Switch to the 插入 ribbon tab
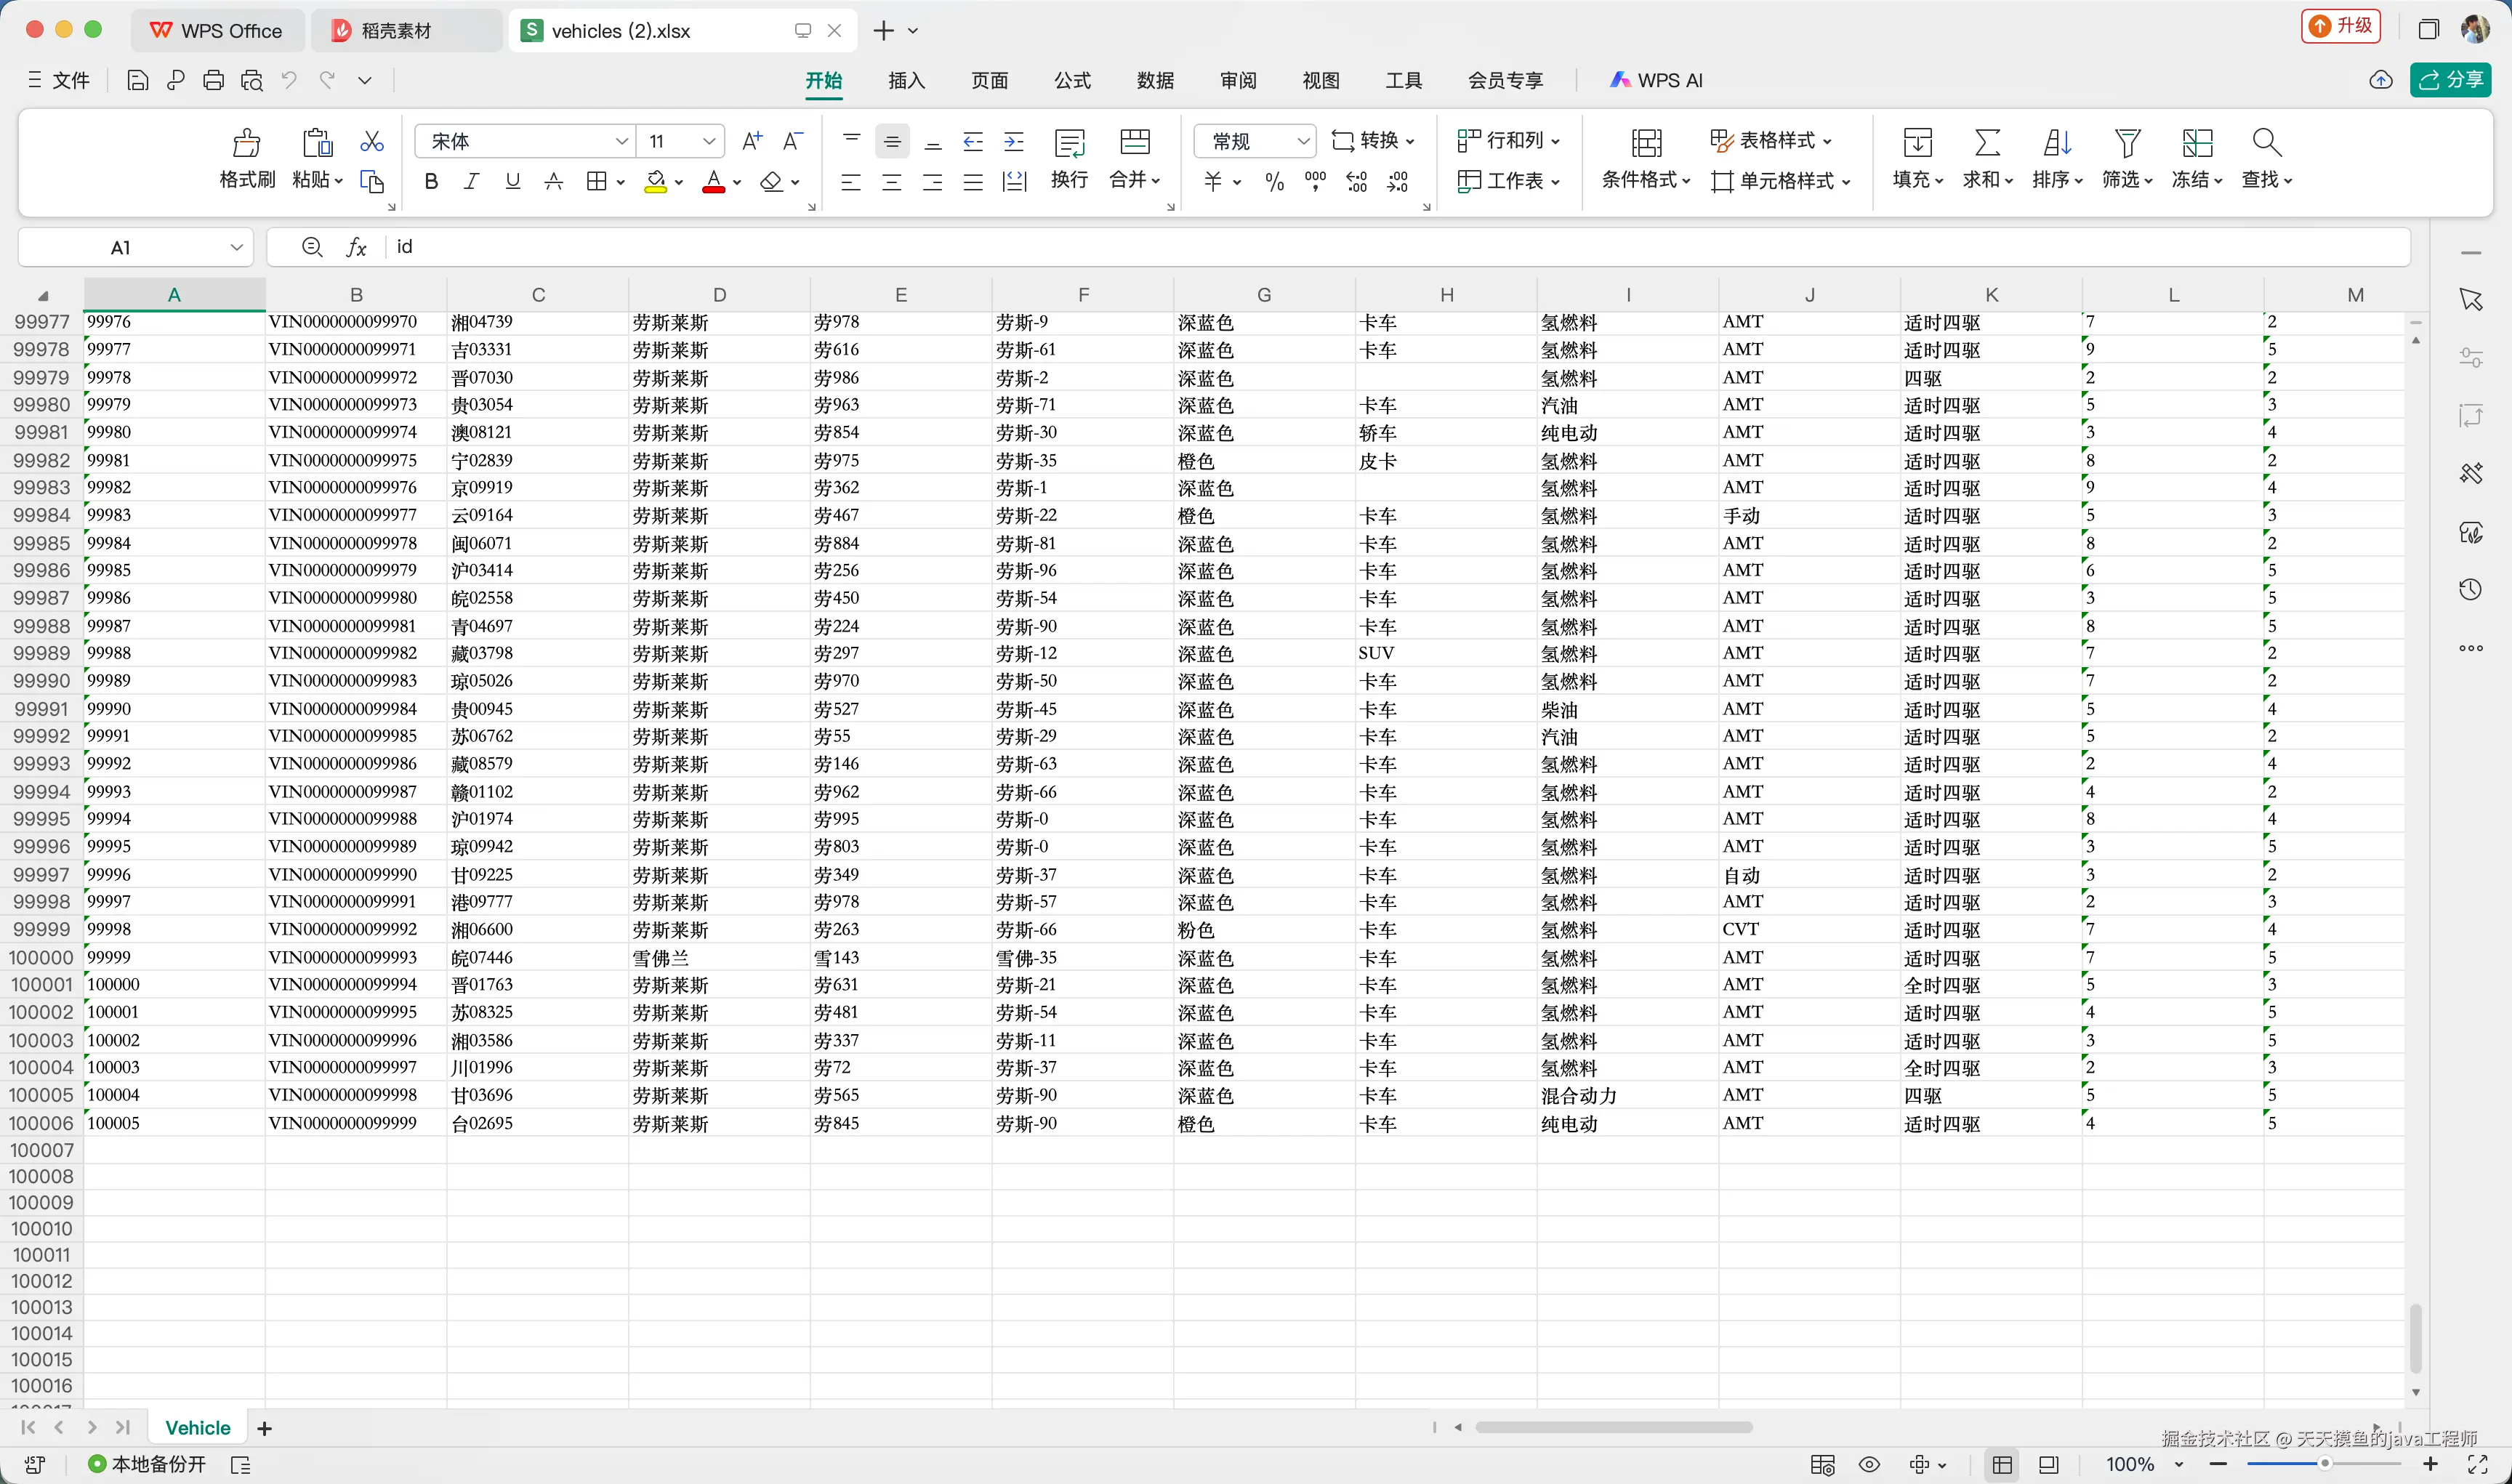This screenshot has width=2512, height=1484. pyautogui.click(x=906, y=81)
